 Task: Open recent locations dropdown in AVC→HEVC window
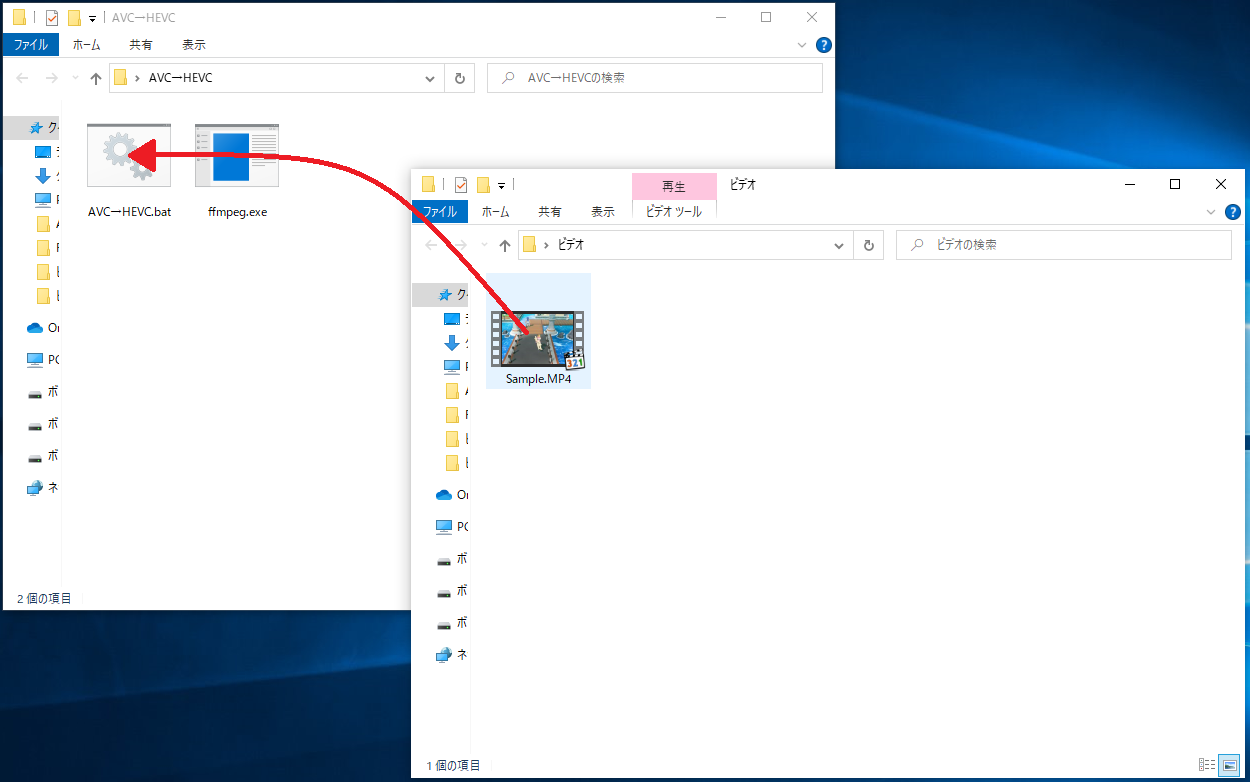pos(74,78)
